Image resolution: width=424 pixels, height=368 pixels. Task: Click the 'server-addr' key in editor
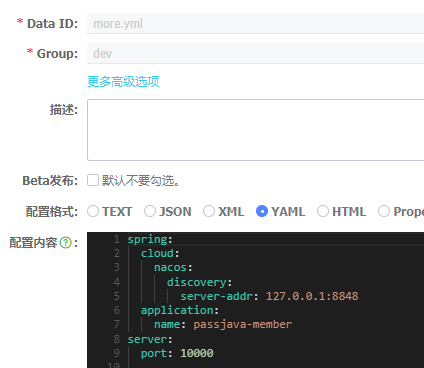(x=216, y=296)
